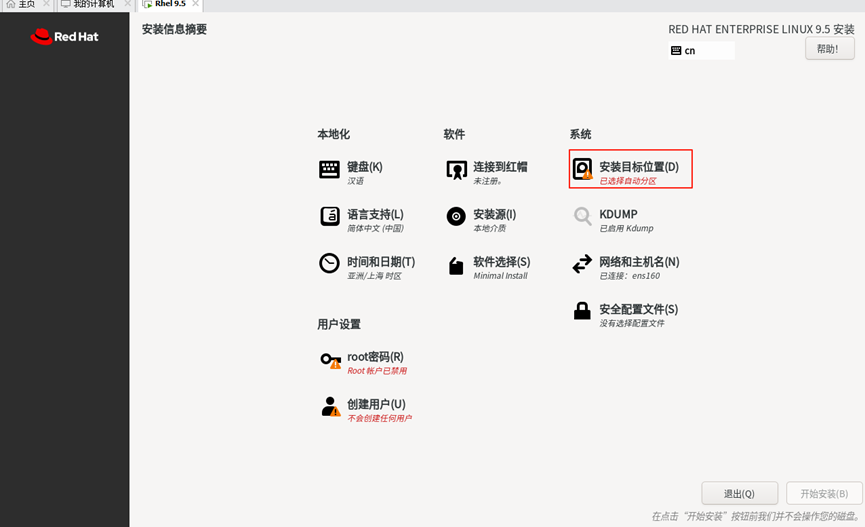Click the 安装信息摘要 page title
Viewport: 865px width, 527px height.
point(174,29)
